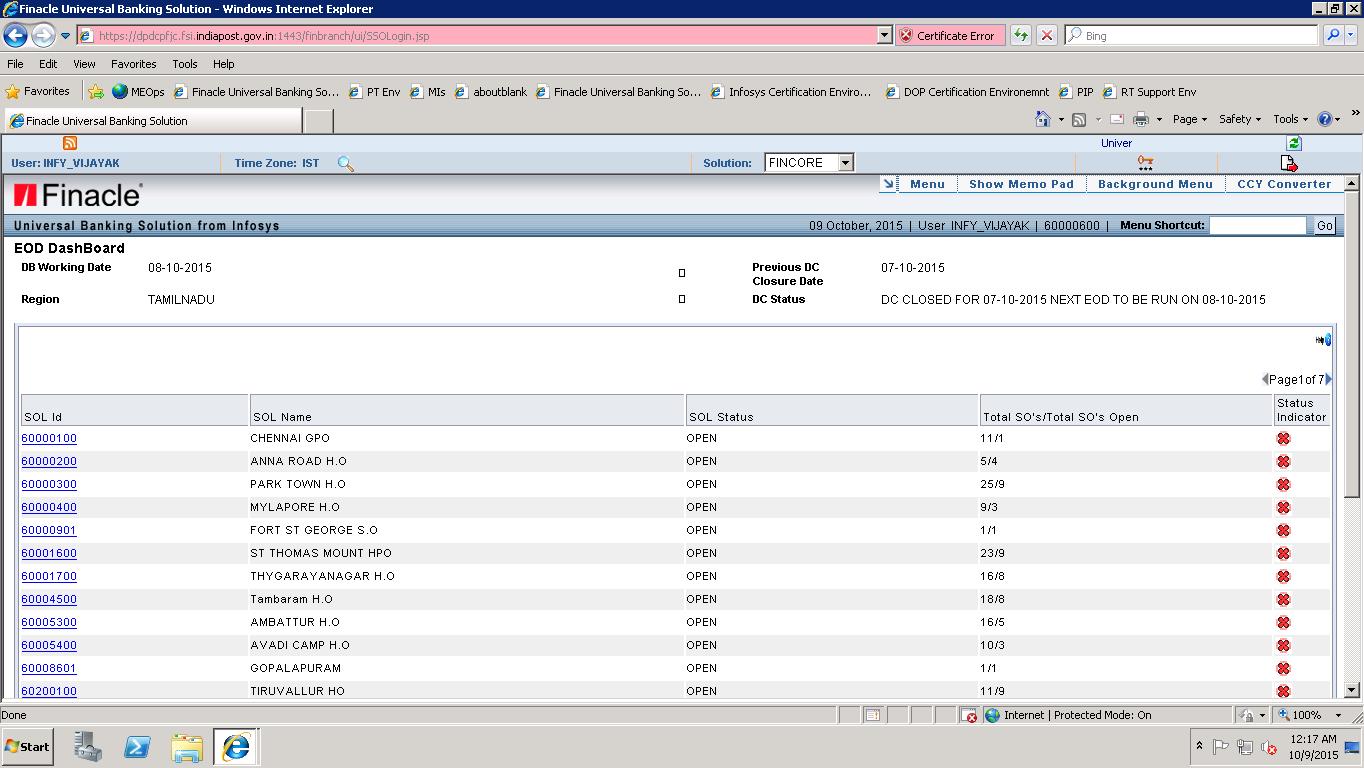Open the DOP Certification Environemnt bookmark
1364x768 pixels.
967,91
